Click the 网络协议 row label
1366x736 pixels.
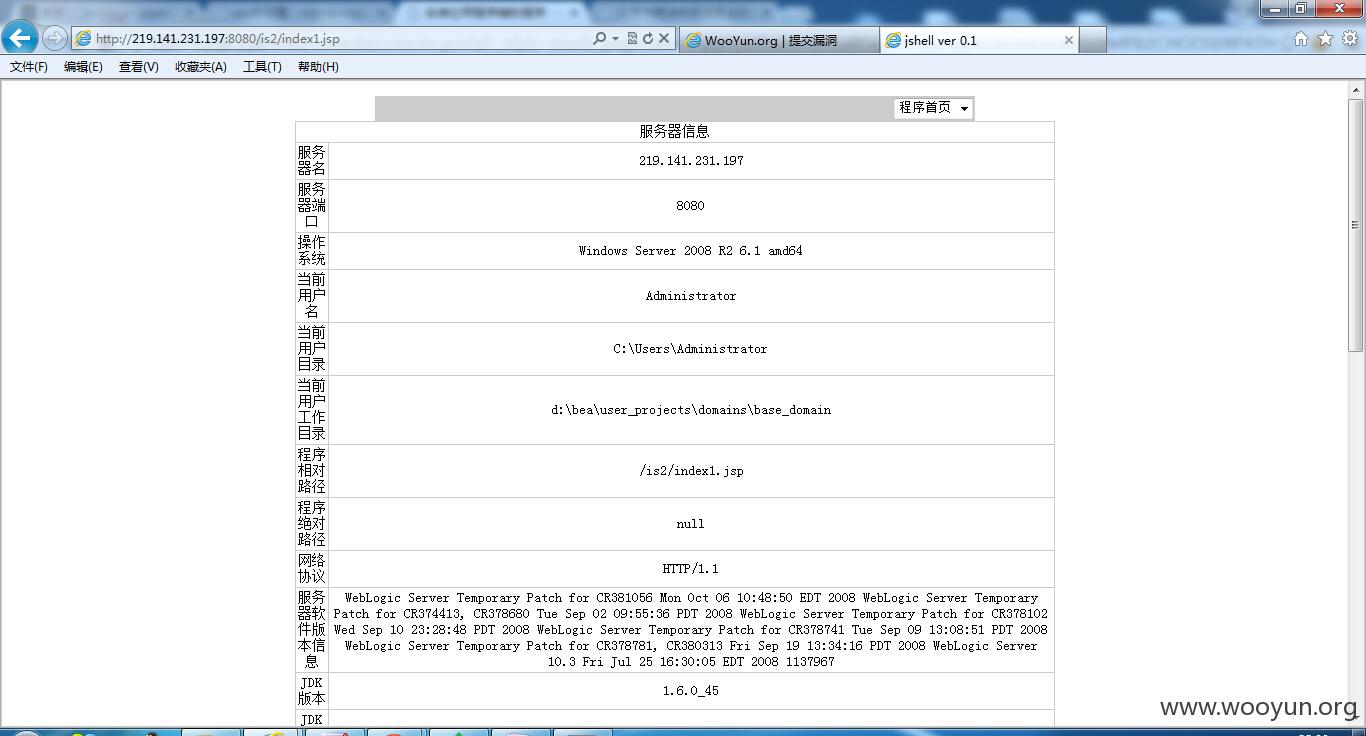coord(312,569)
